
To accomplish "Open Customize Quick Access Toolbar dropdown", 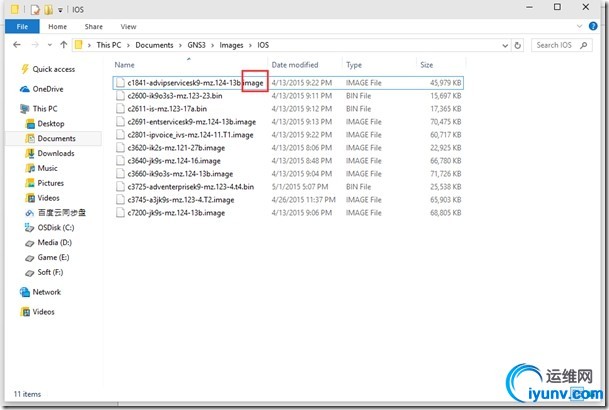I will (x=60, y=10).
